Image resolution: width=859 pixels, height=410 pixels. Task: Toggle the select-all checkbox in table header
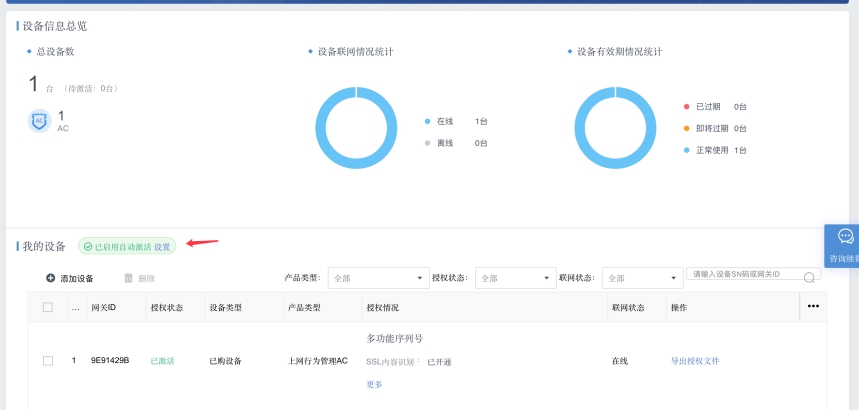[47, 307]
